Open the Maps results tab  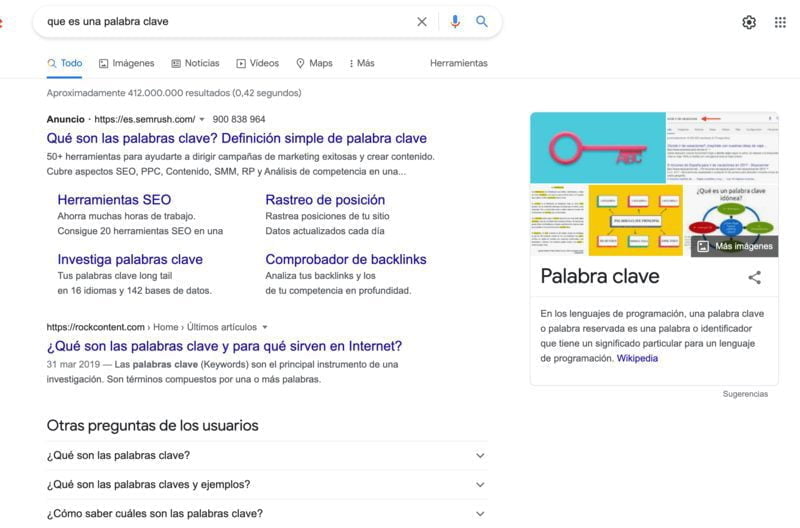(x=314, y=63)
